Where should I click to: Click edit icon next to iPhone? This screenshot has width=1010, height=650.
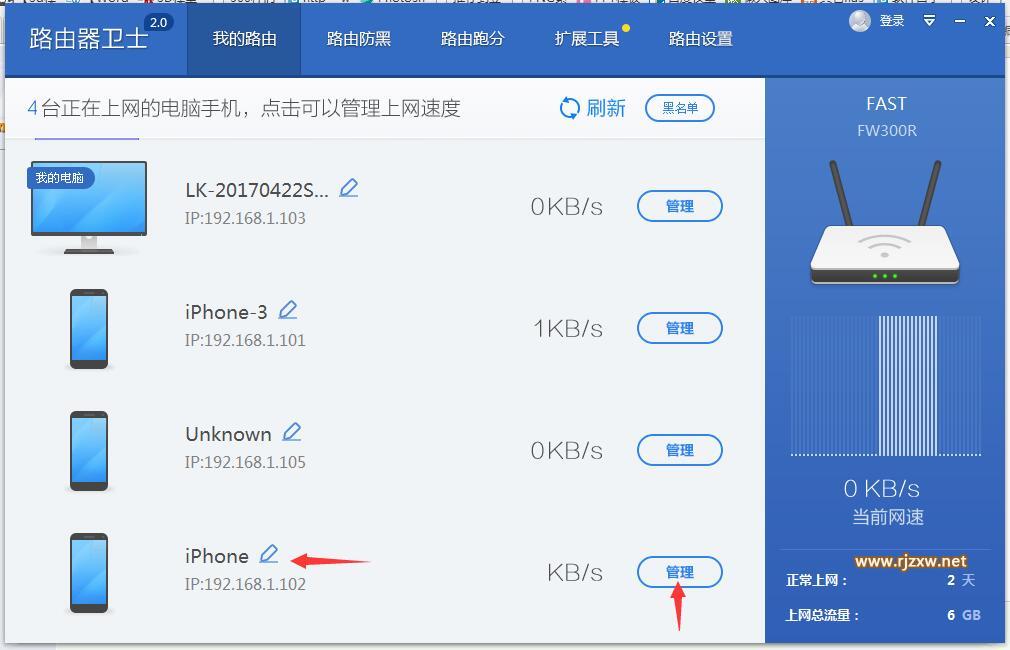click(269, 554)
